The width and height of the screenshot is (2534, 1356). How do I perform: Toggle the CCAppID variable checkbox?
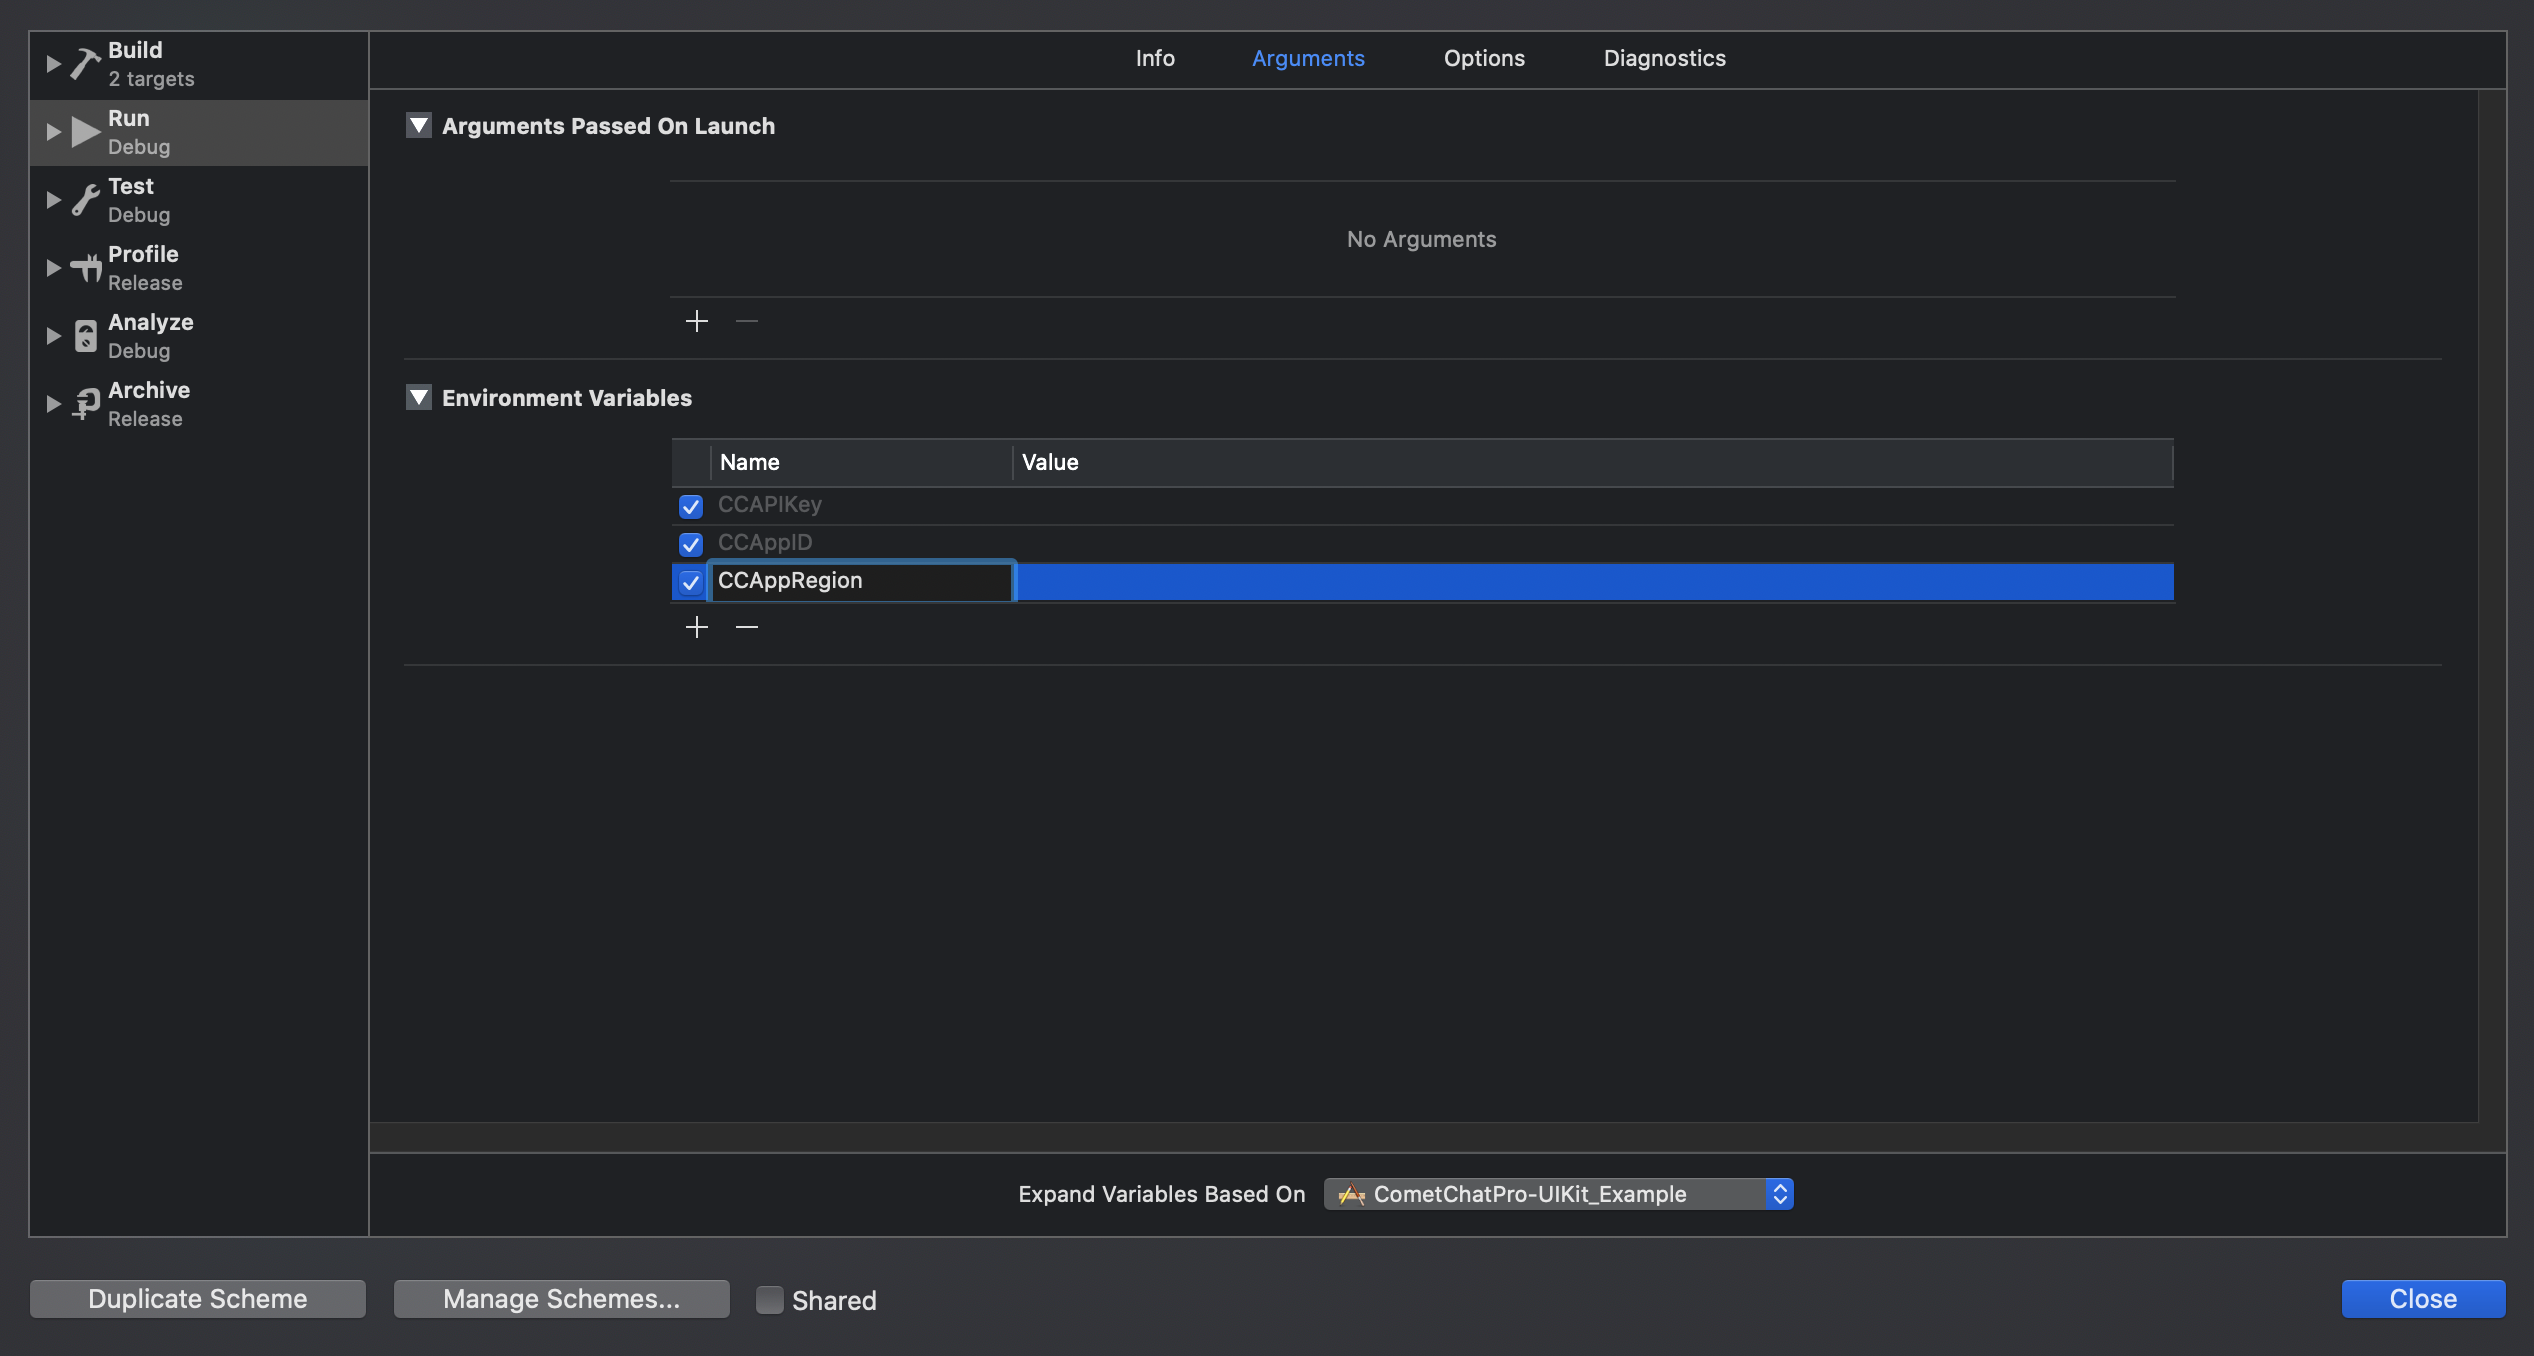point(691,544)
